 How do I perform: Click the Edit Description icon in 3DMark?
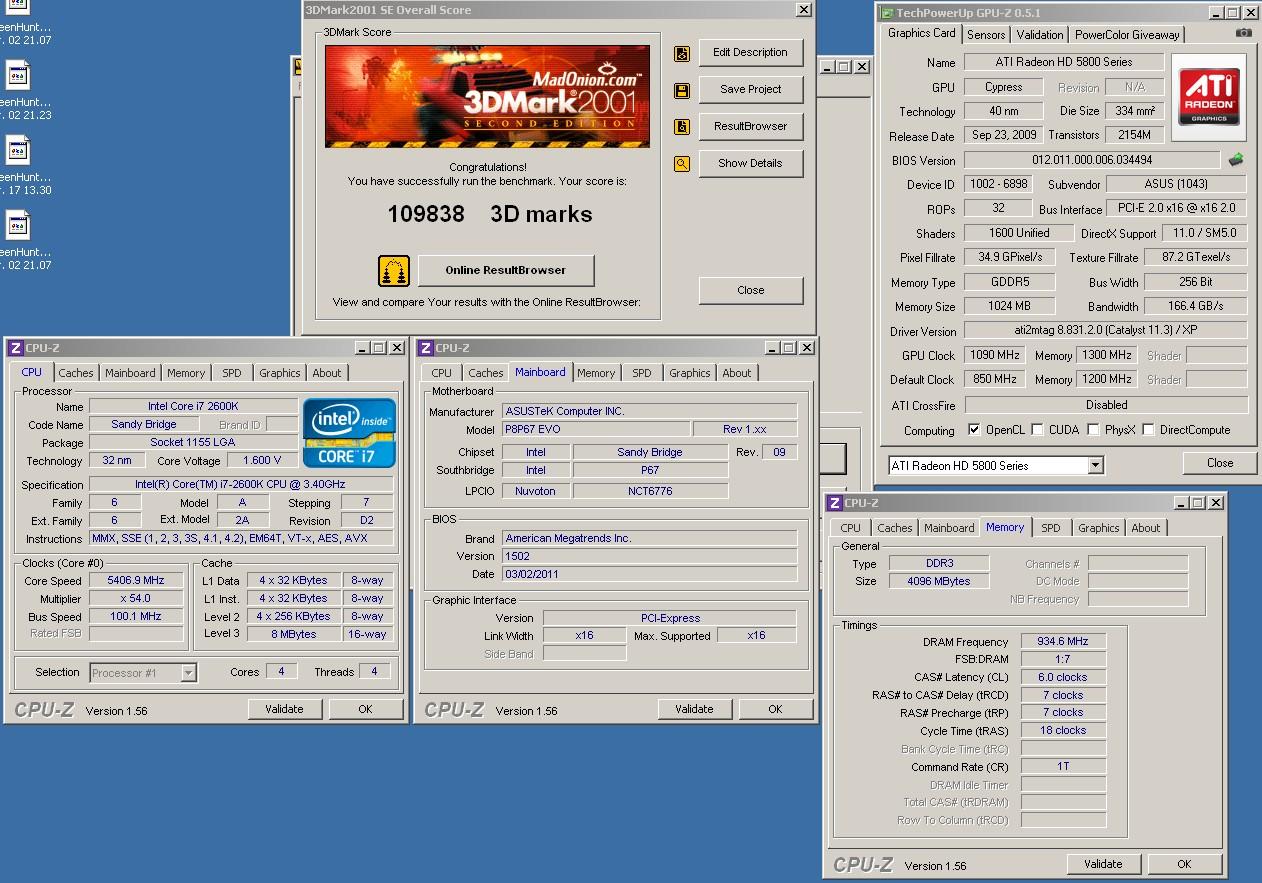click(x=682, y=53)
